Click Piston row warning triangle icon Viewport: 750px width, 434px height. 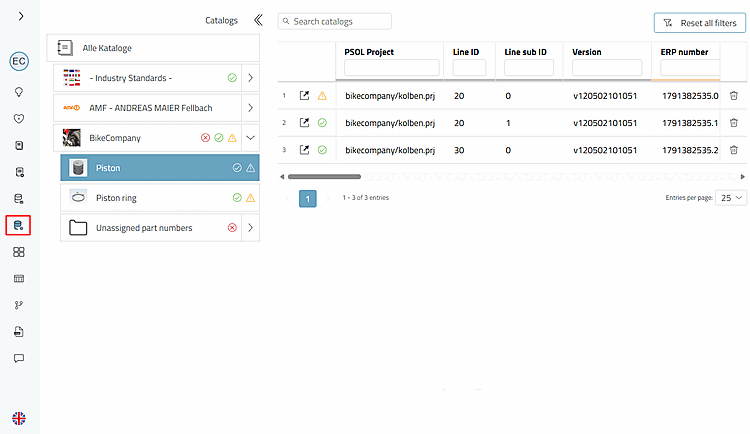pos(251,168)
